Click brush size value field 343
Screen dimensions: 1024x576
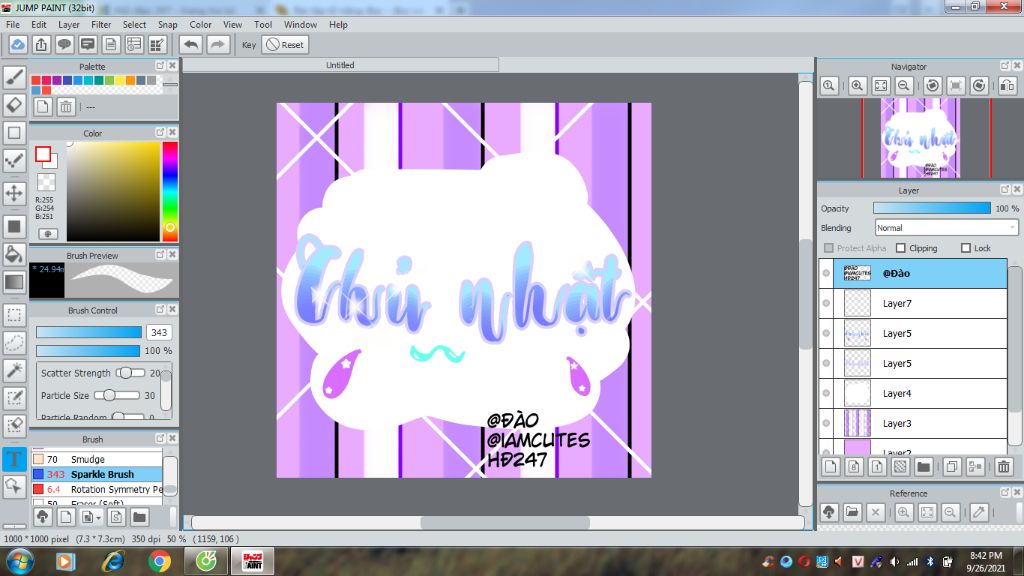159,332
